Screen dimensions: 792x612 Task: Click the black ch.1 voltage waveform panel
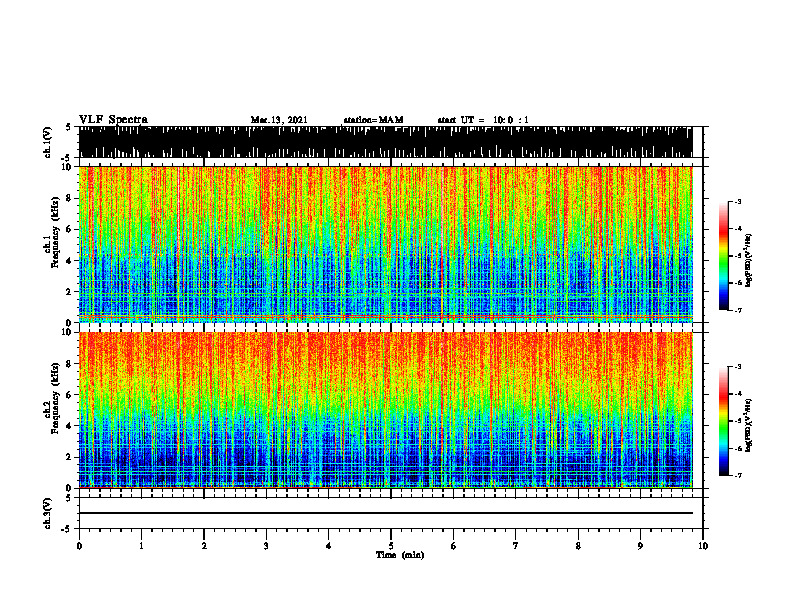tap(385, 142)
